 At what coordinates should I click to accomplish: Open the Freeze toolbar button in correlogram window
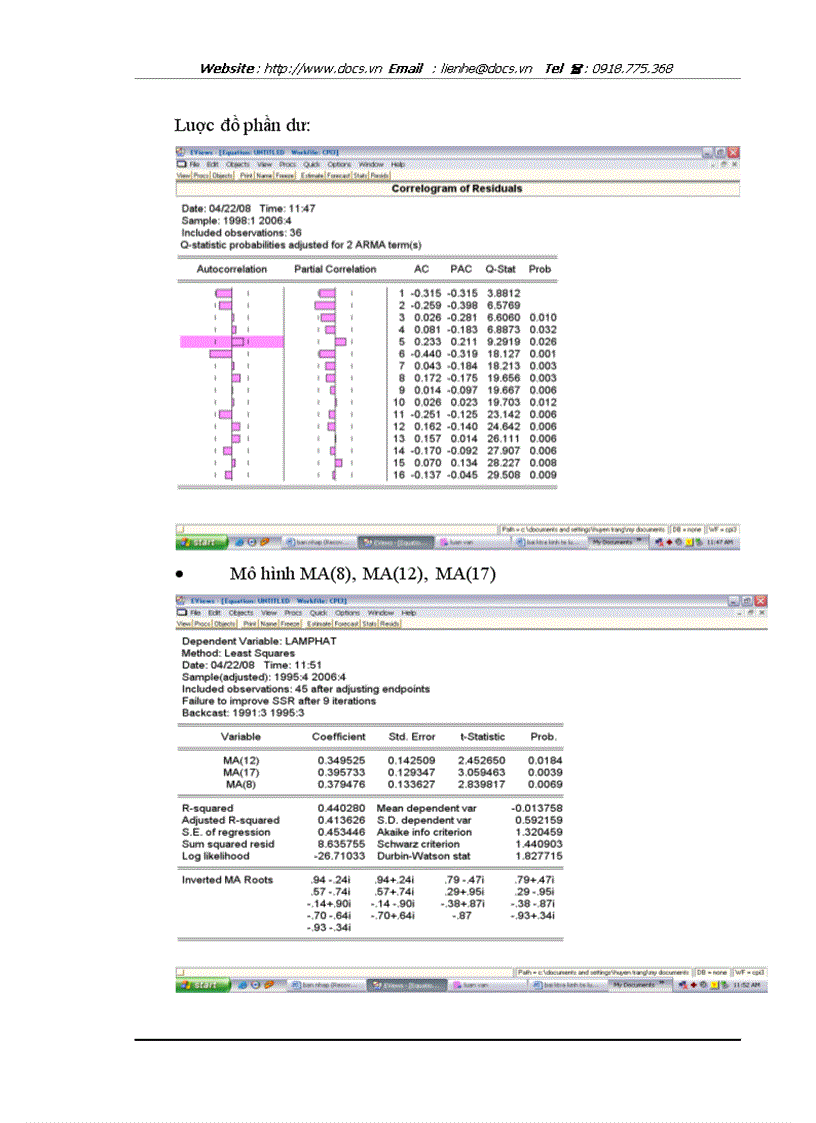(x=286, y=175)
